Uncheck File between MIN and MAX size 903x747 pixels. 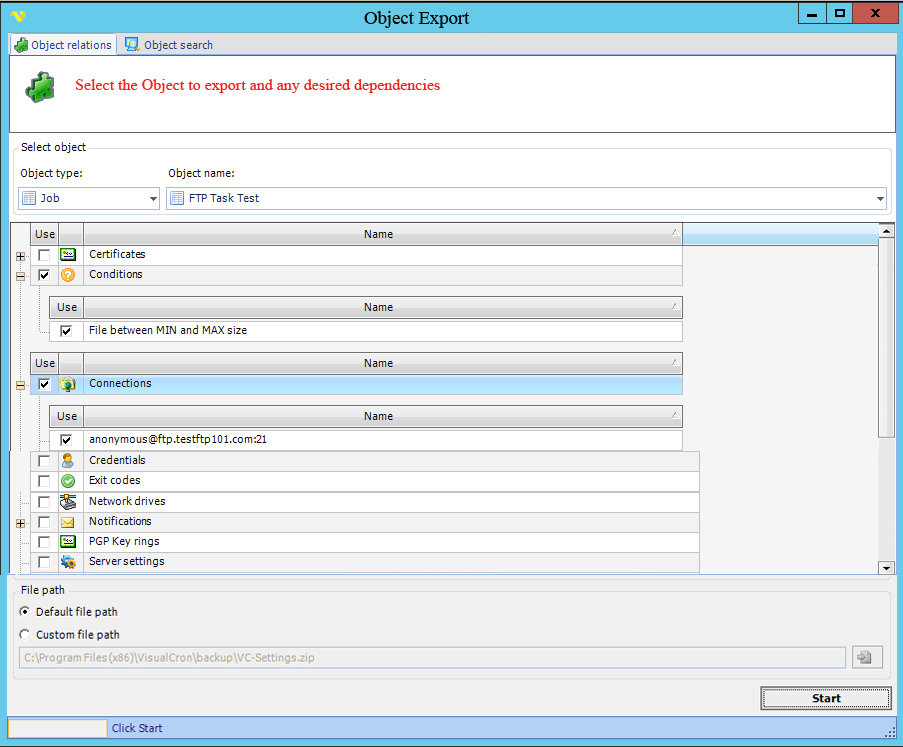[66, 331]
